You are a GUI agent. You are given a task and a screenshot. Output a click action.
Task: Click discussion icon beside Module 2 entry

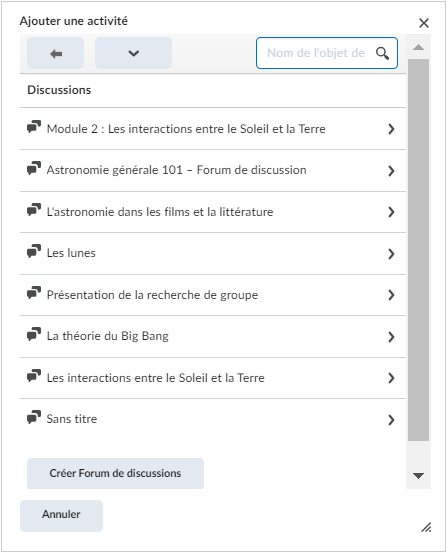pos(34,127)
